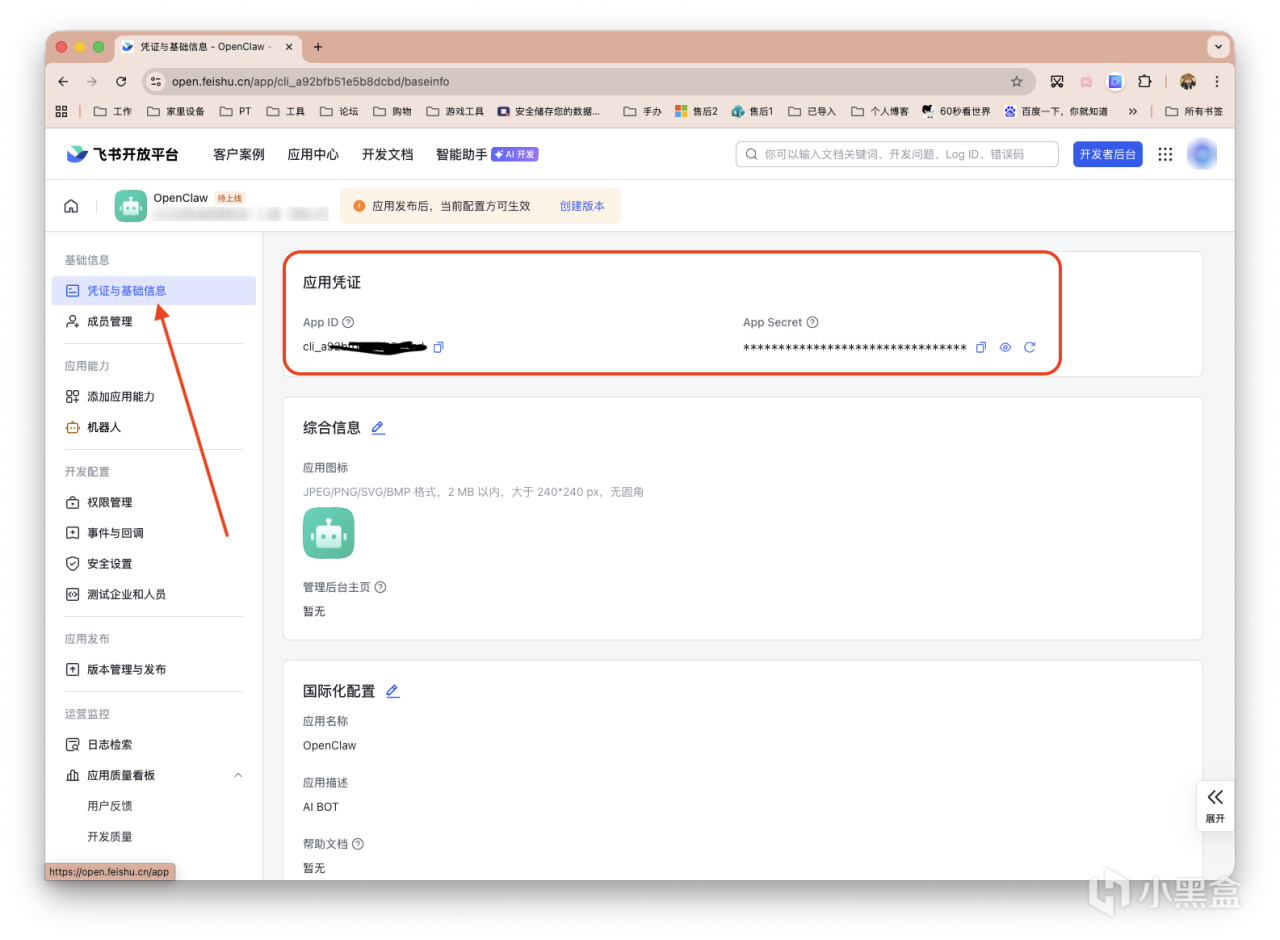Expand the tab search dropdown

pos(1218,47)
